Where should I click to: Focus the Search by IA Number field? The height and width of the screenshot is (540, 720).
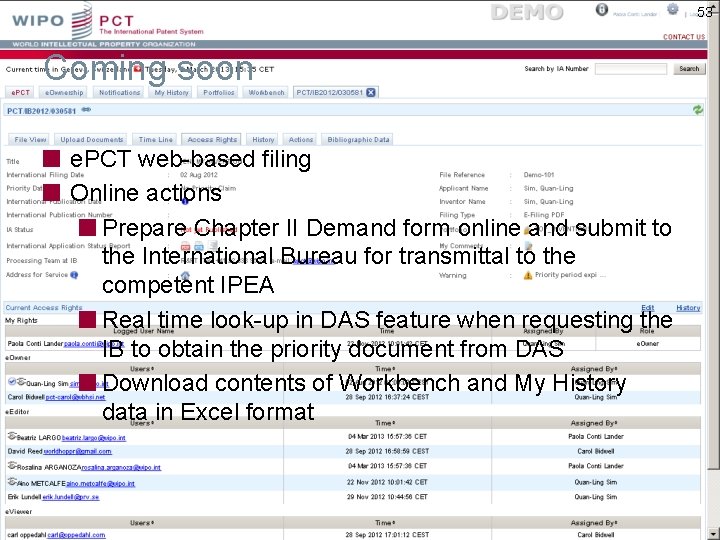coord(630,69)
